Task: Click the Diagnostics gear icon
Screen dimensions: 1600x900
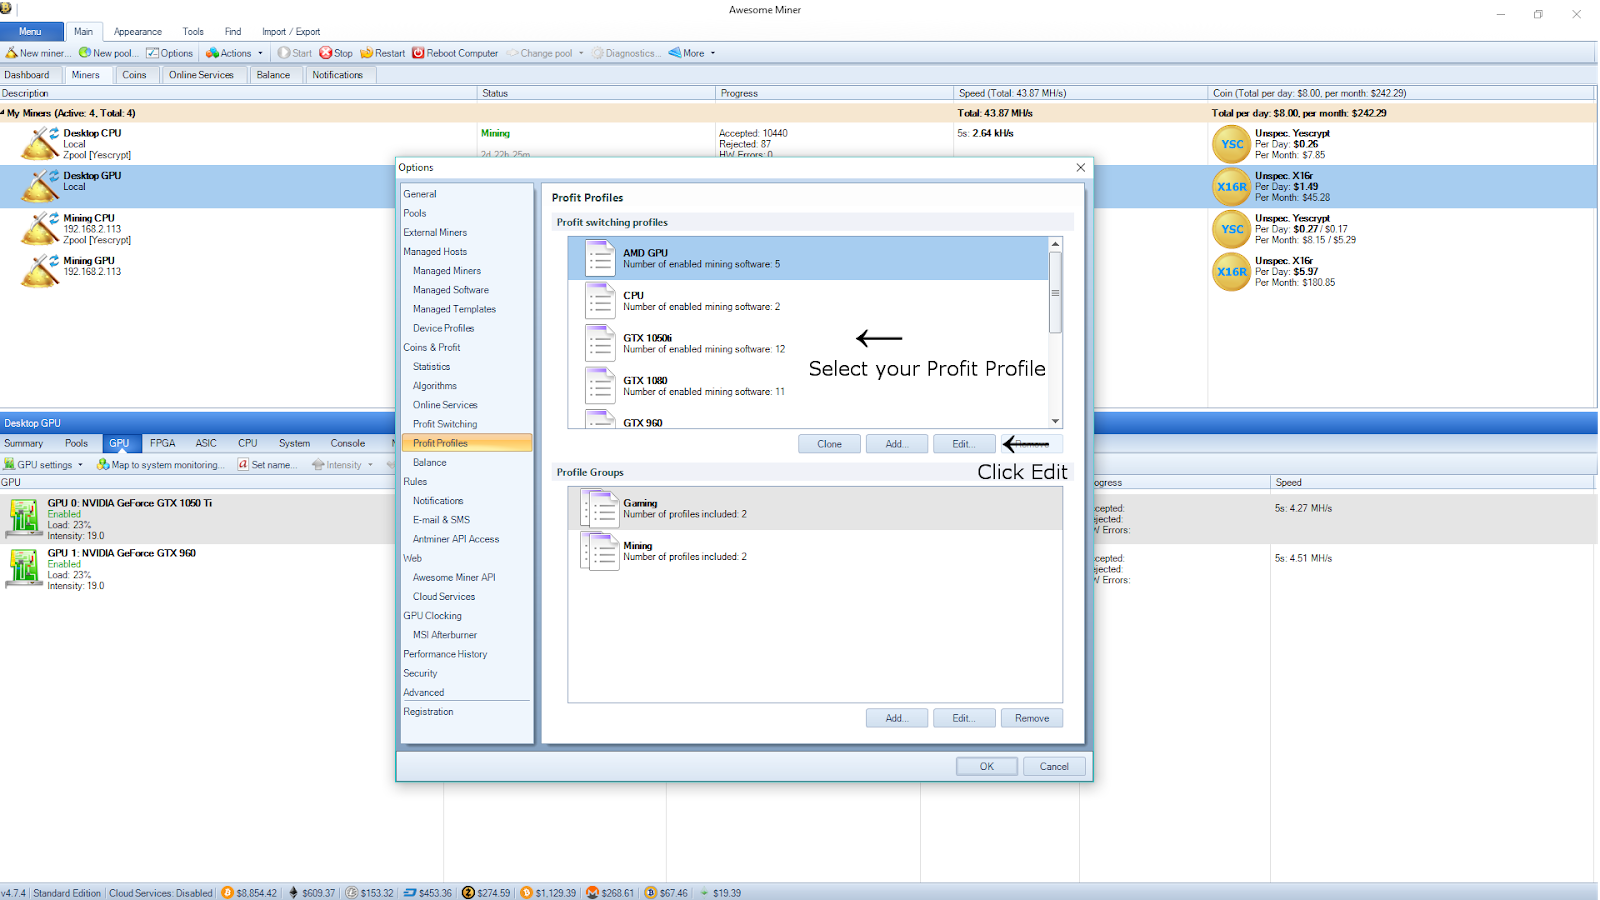Action: (598, 53)
